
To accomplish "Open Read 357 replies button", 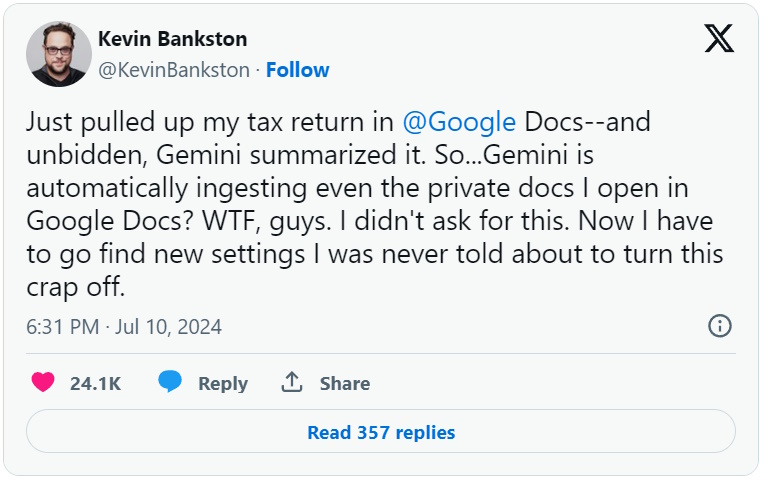I will (381, 432).
